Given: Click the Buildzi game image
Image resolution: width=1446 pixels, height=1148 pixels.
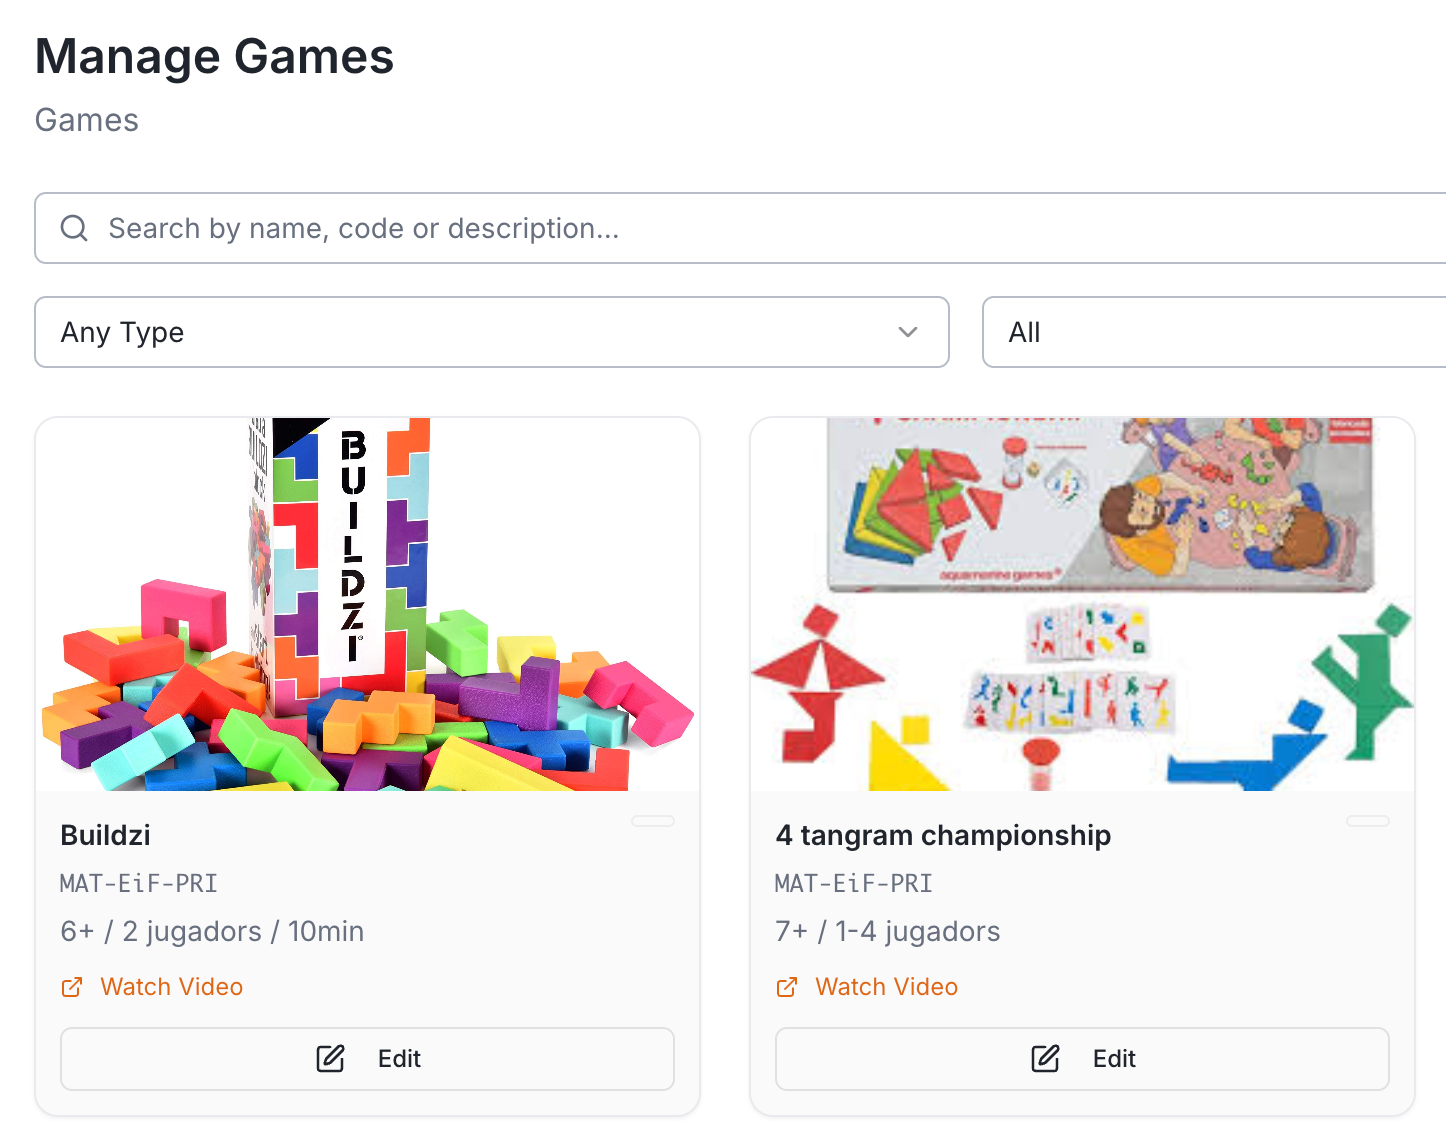Looking at the screenshot, I should pyautogui.click(x=367, y=604).
